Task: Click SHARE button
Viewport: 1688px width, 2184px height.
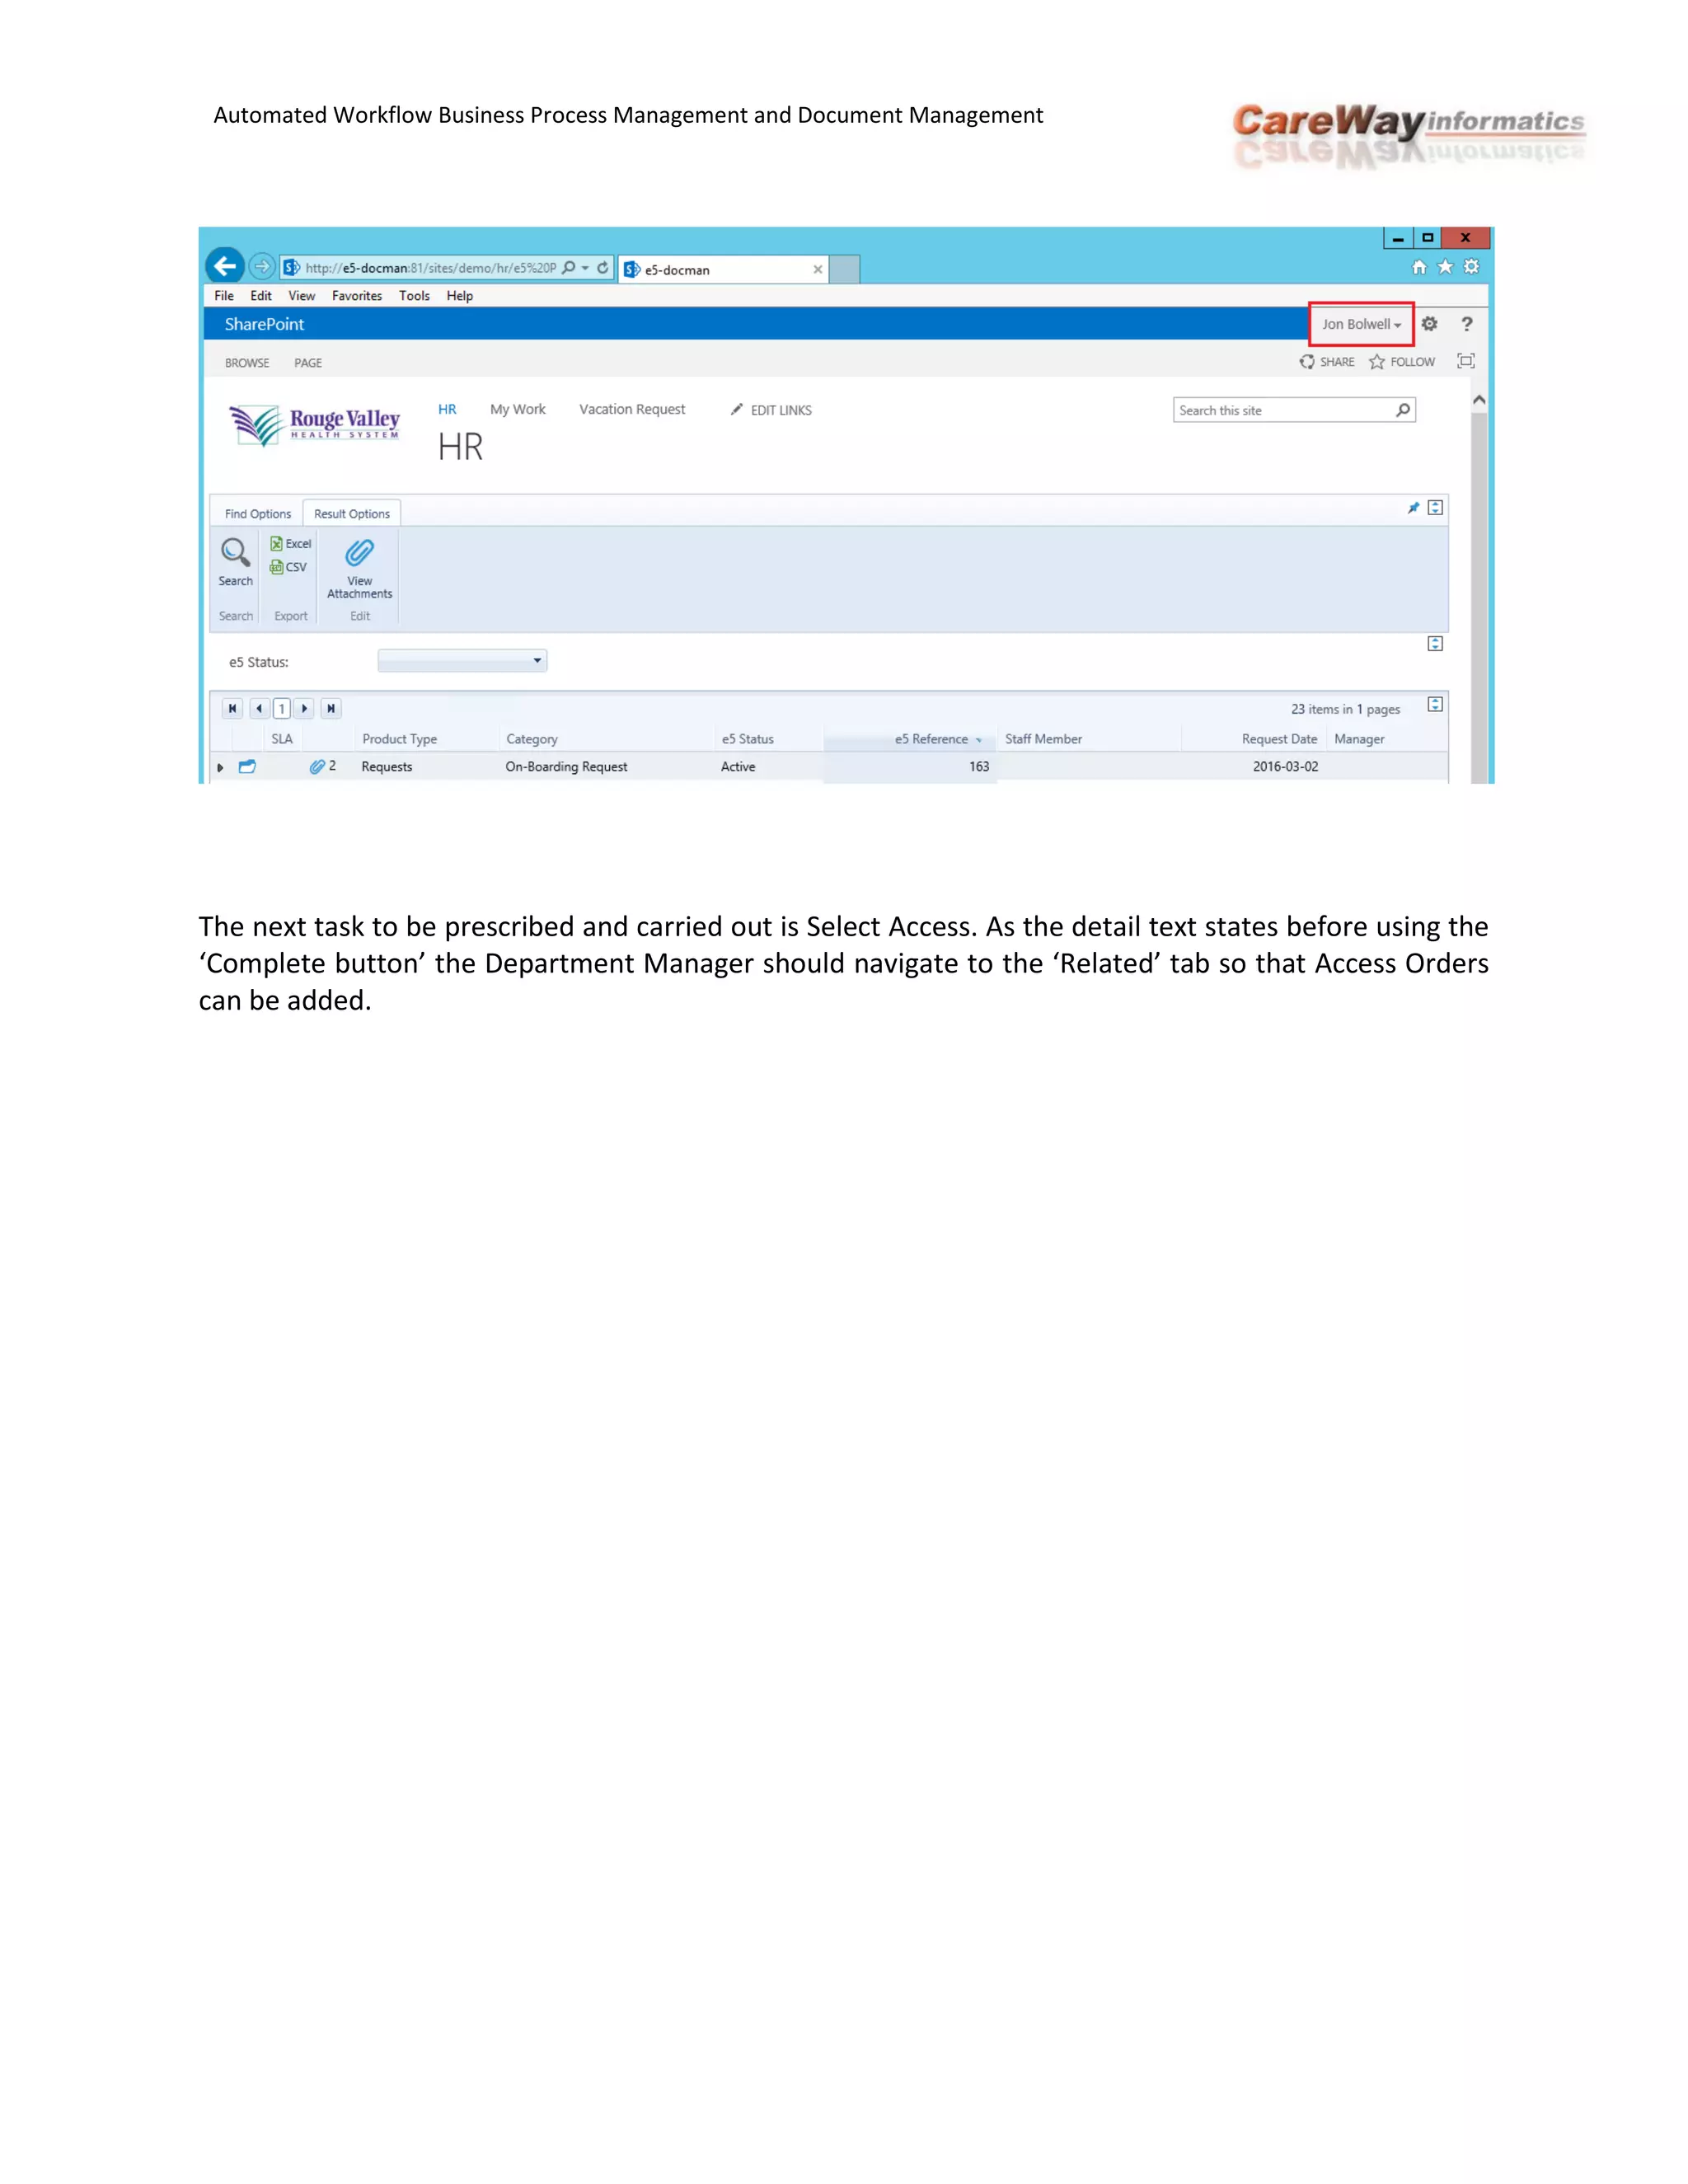Action: coord(1327,362)
